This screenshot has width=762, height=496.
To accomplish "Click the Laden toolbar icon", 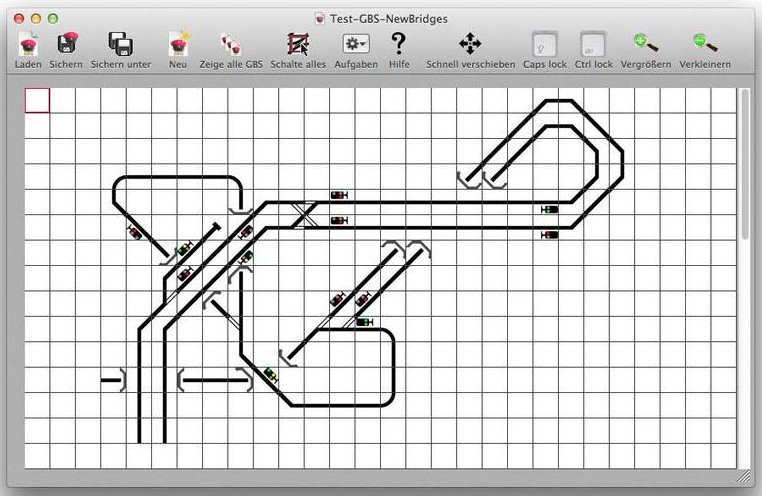I will click(28, 44).
